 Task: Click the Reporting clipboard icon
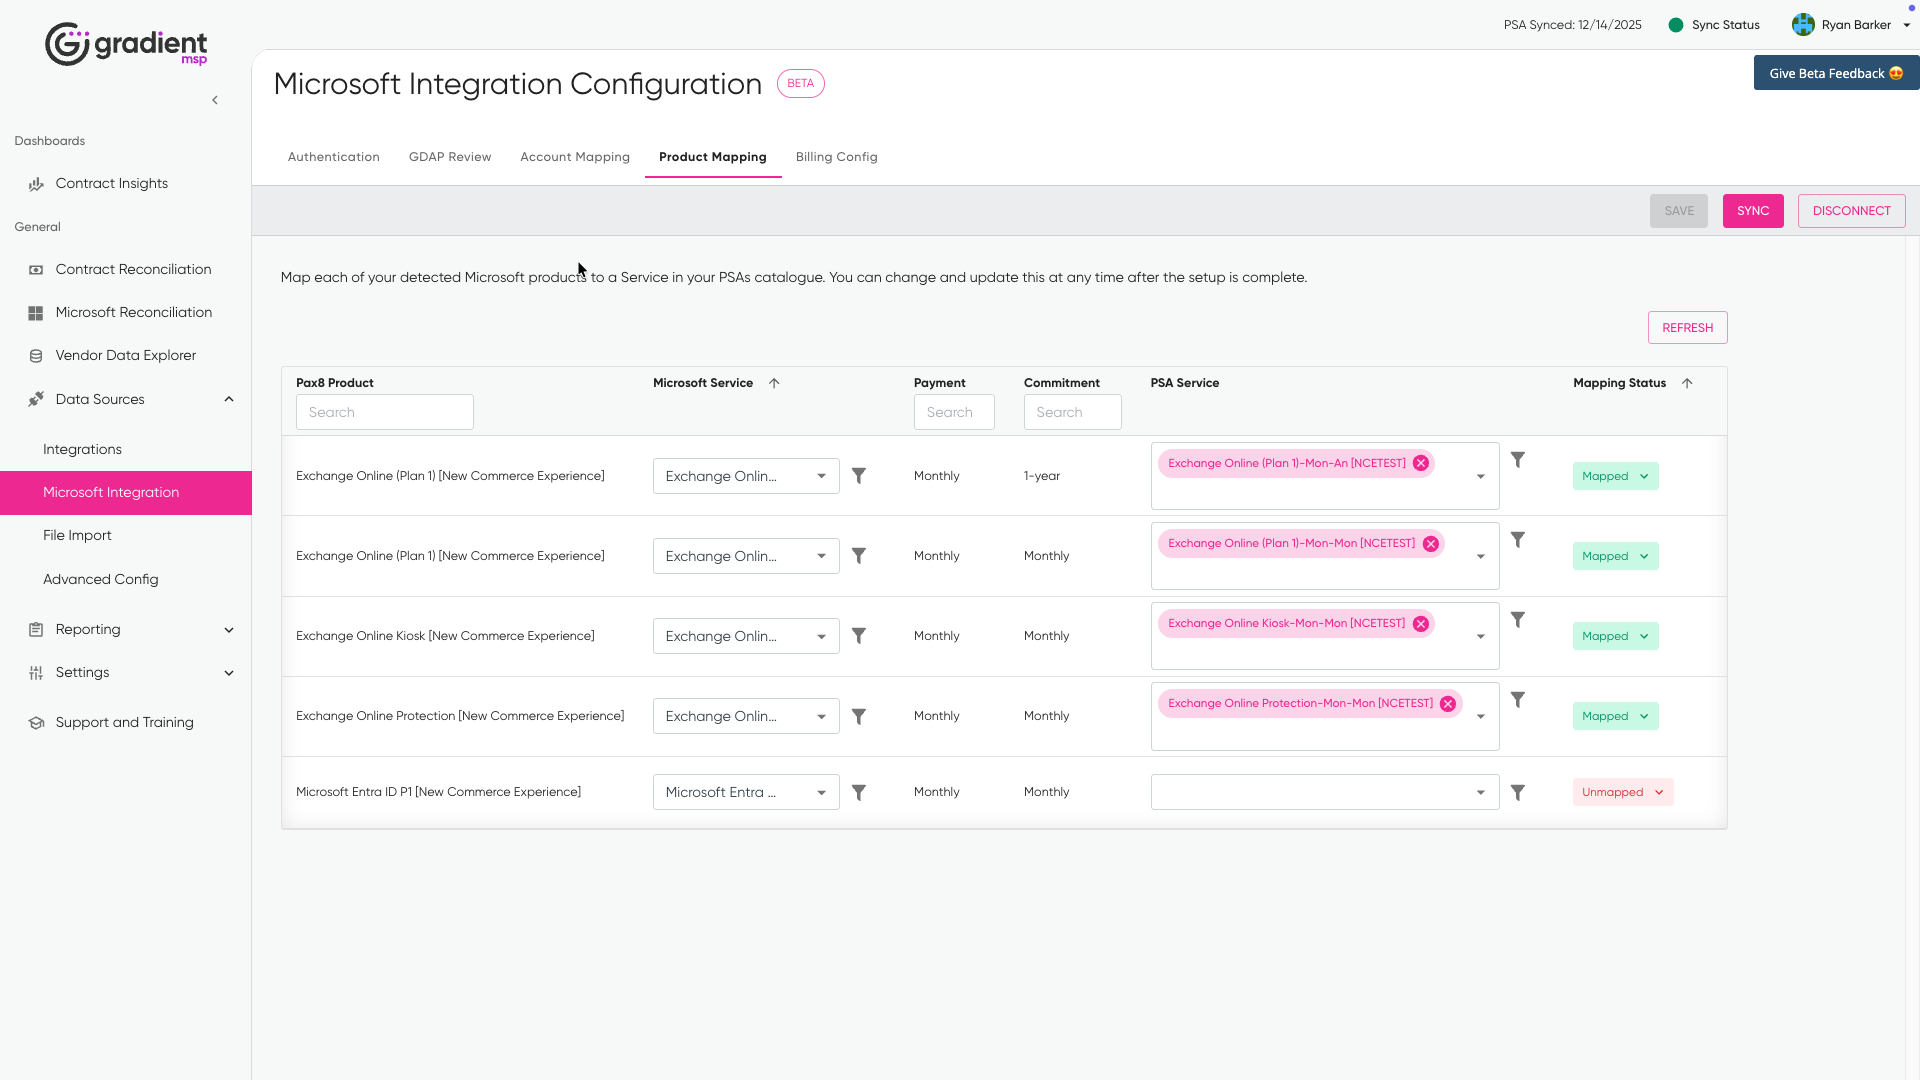pos(36,630)
